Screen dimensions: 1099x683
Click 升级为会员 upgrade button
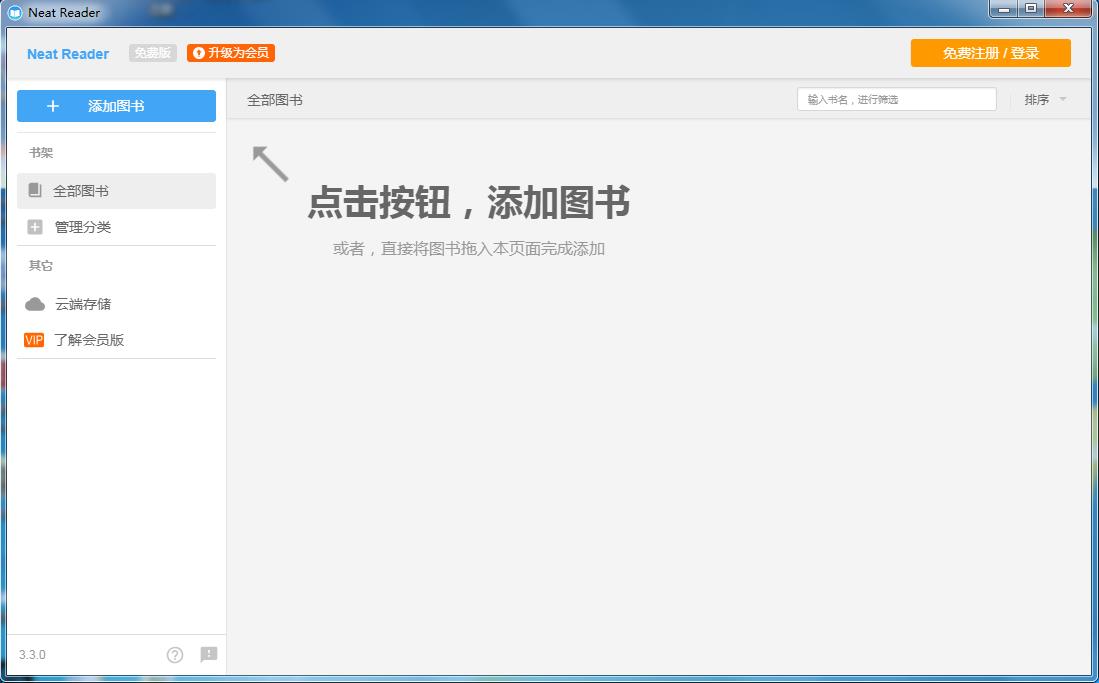231,53
